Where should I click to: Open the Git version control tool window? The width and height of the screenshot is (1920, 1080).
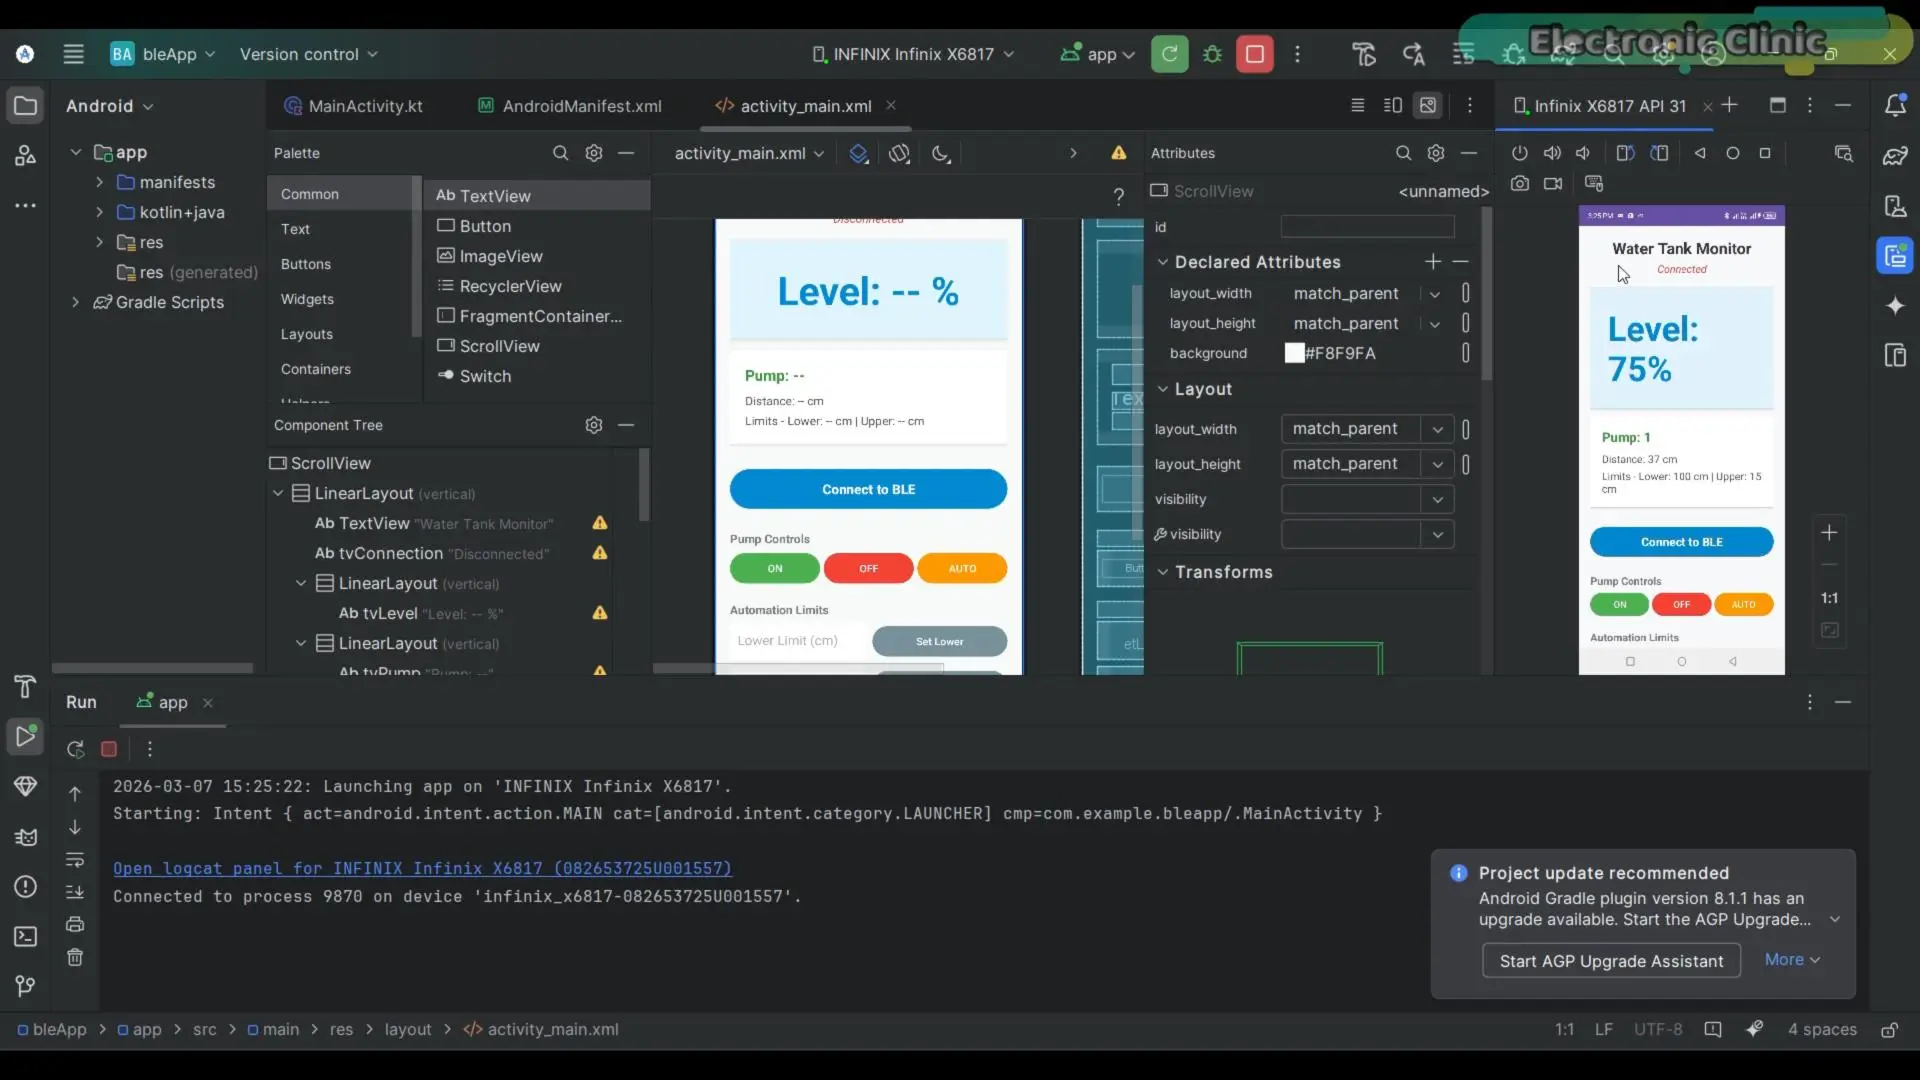pyautogui.click(x=26, y=986)
